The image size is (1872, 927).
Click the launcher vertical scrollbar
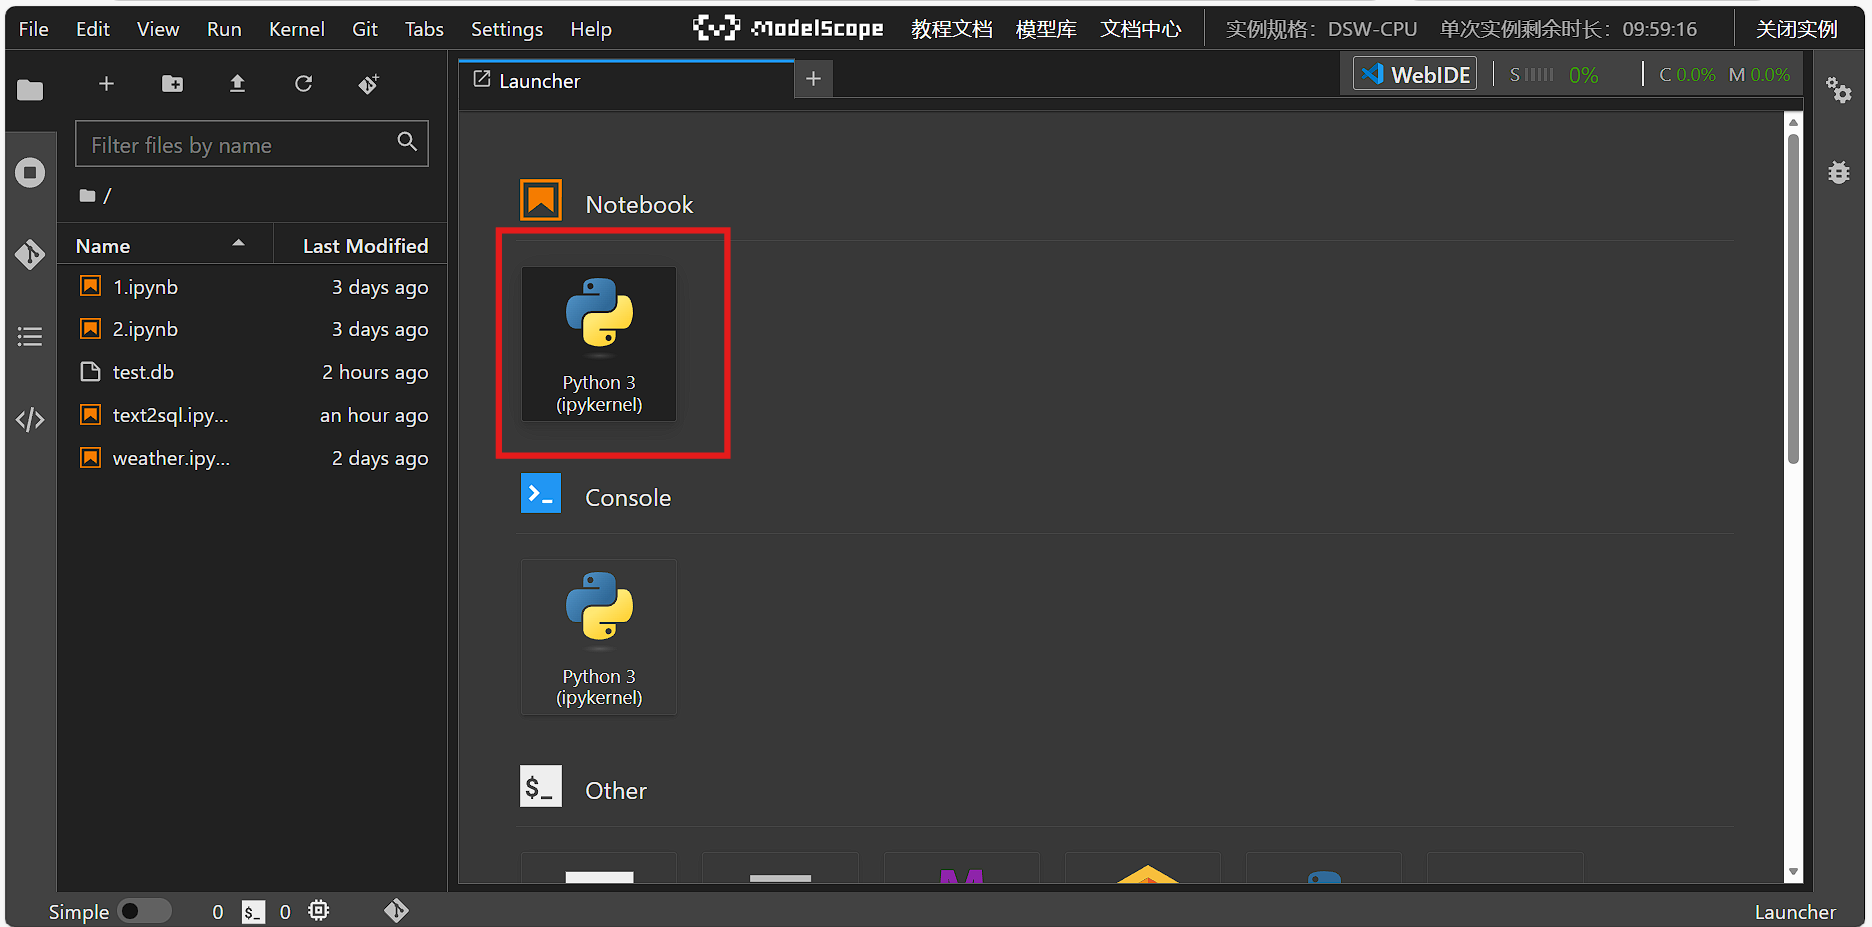pos(1793,300)
